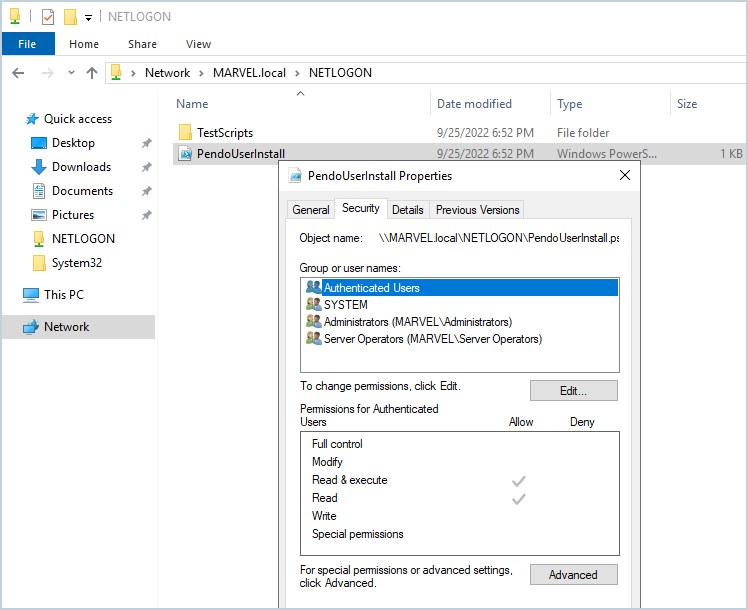Switch to the Security tab in Properties
Screen dimensions: 748x610
coord(360,208)
